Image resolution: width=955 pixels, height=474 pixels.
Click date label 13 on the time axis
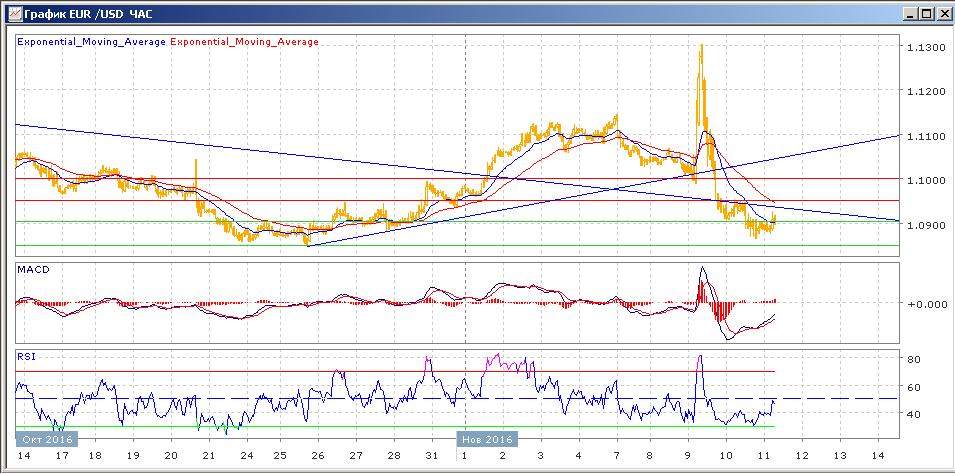840,456
